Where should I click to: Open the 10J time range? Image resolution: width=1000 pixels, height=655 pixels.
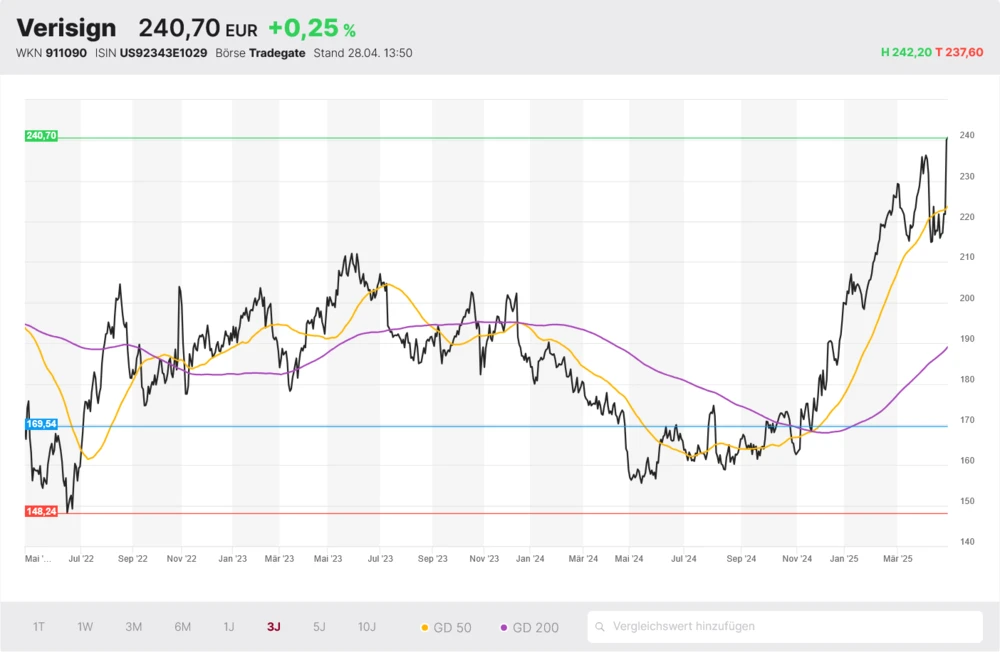(x=367, y=627)
